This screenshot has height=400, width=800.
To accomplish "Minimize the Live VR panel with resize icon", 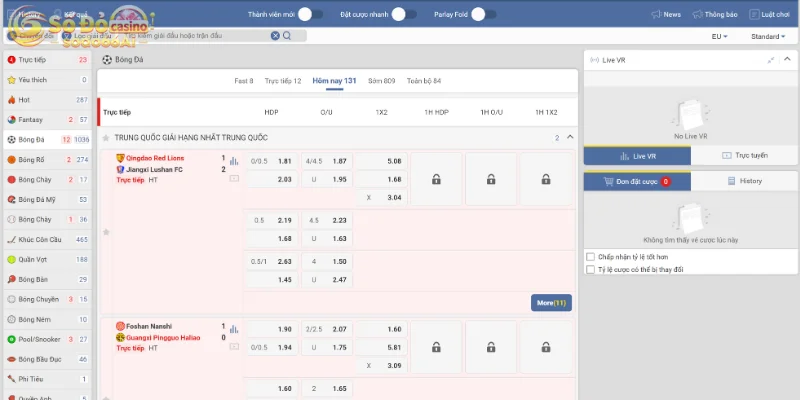I will pyautogui.click(x=770, y=60).
